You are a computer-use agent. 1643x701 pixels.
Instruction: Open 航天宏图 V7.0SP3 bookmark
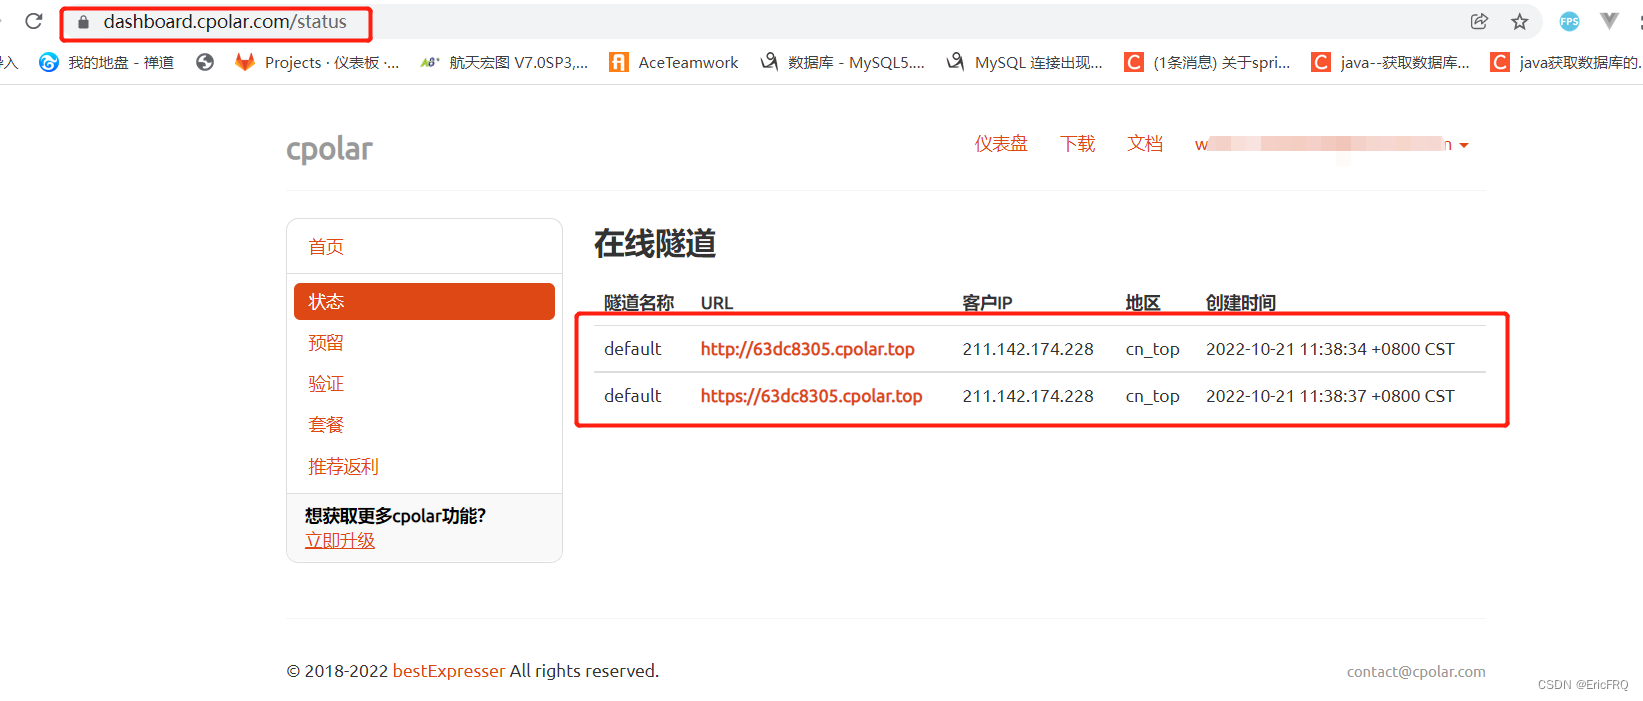[504, 62]
